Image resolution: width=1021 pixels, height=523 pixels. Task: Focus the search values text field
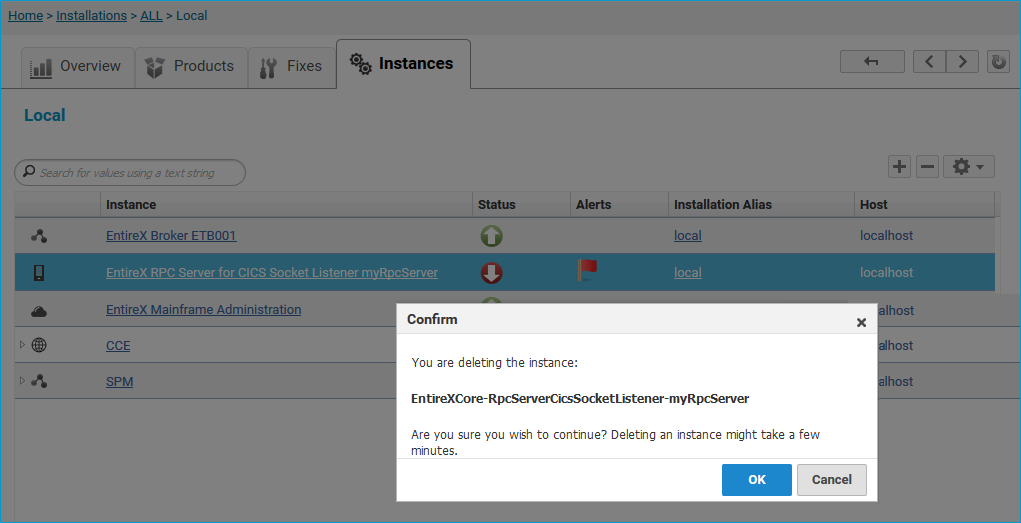coord(130,173)
